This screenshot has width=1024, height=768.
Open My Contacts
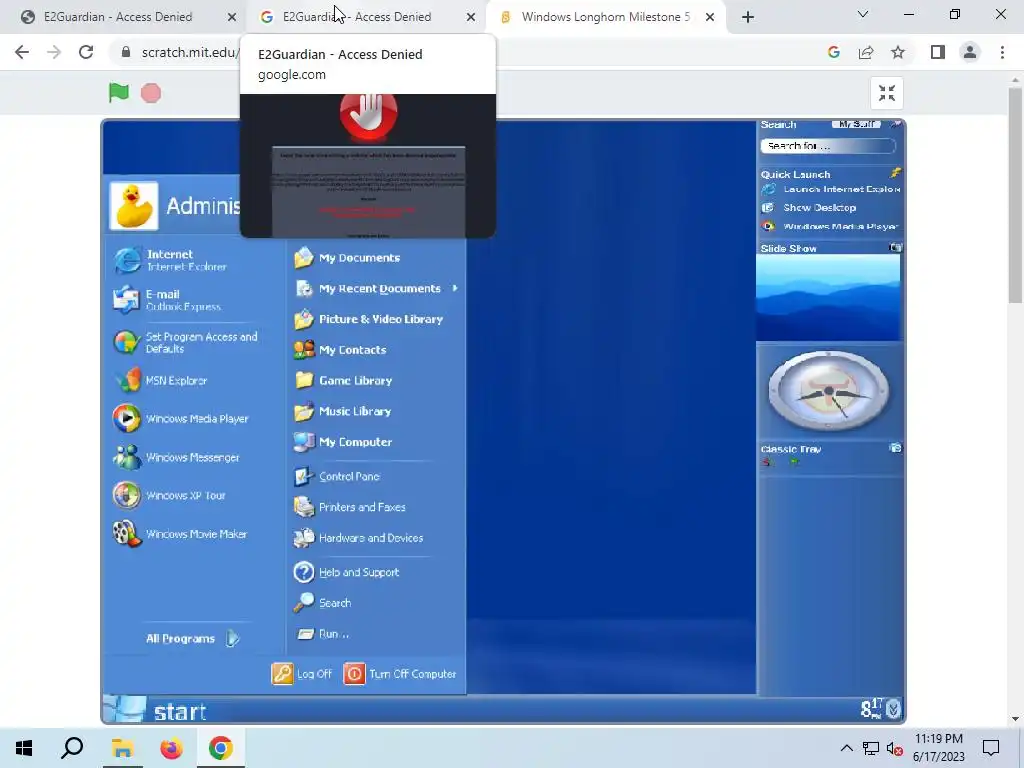340,349
